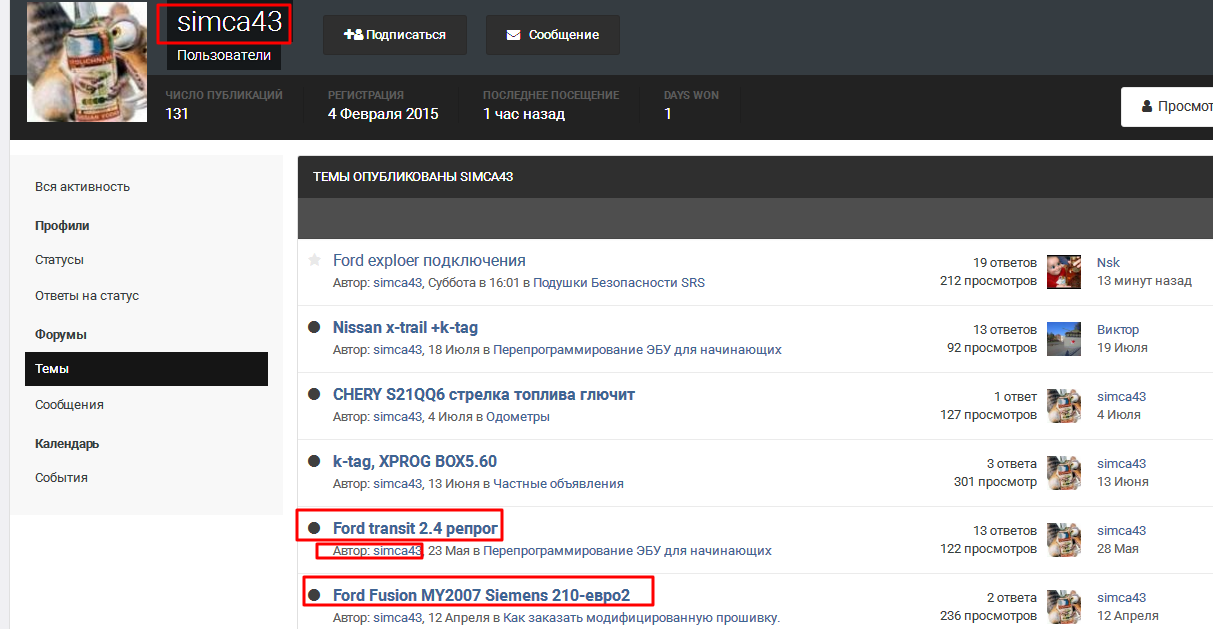
Task: Click simca43 avatar in Ford transit row
Action: click(x=1064, y=540)
